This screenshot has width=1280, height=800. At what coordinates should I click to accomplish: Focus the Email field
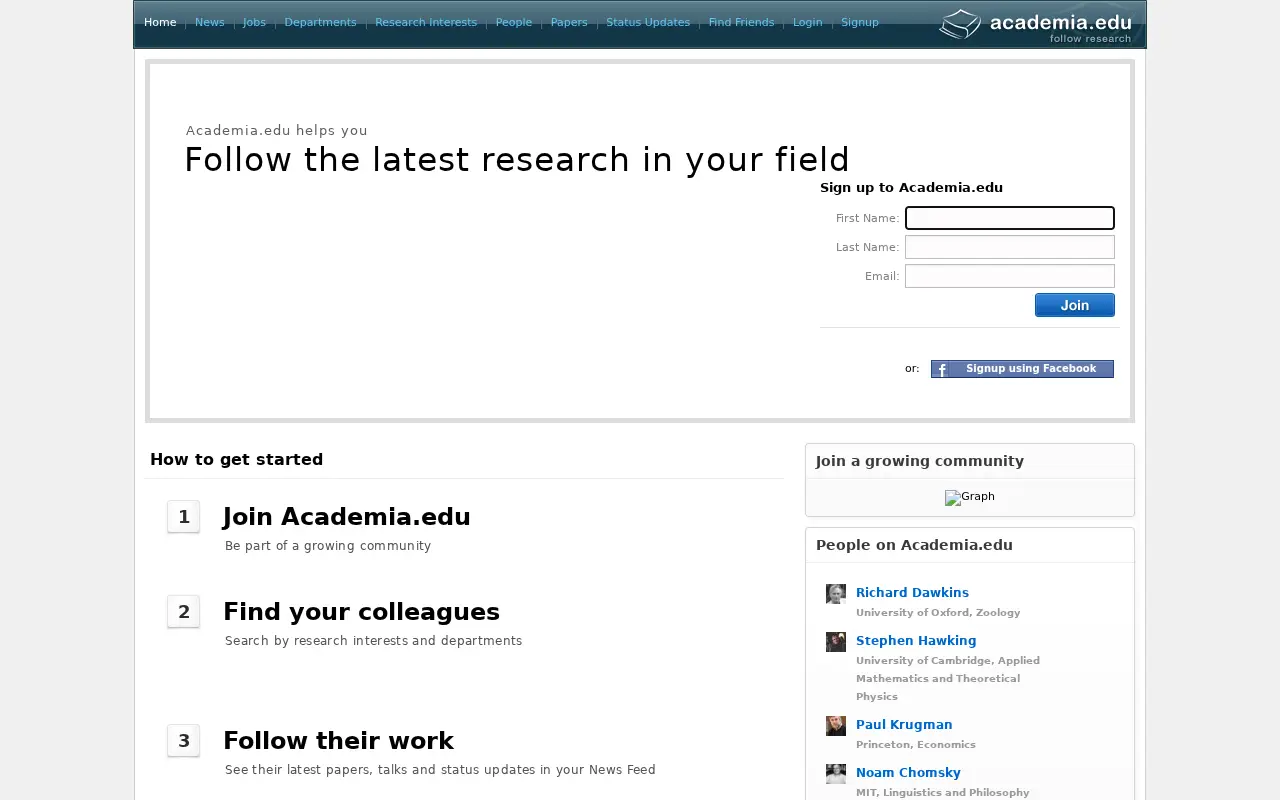coord(1010,276)
